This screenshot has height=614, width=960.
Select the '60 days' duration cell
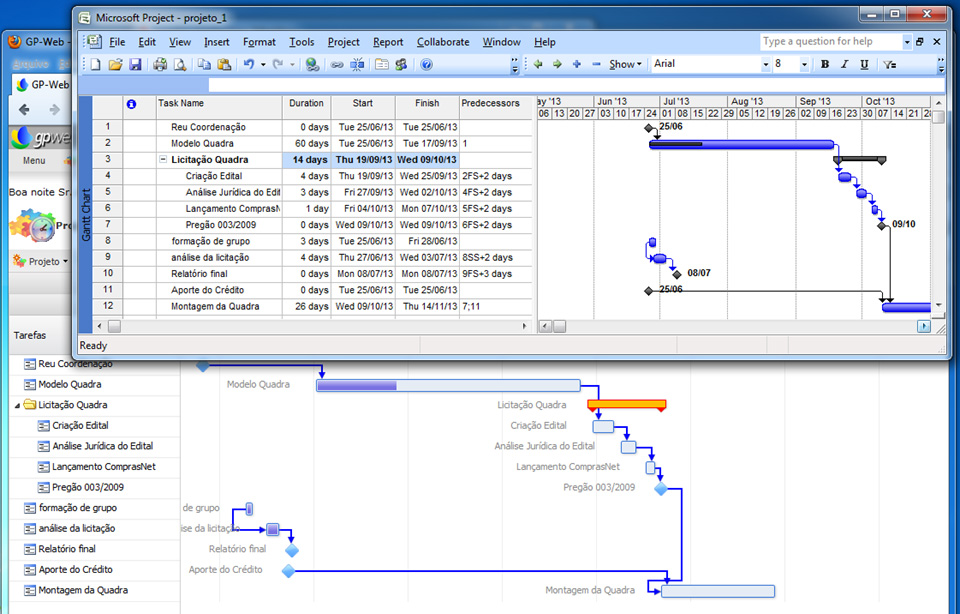(x=307, y=143)
